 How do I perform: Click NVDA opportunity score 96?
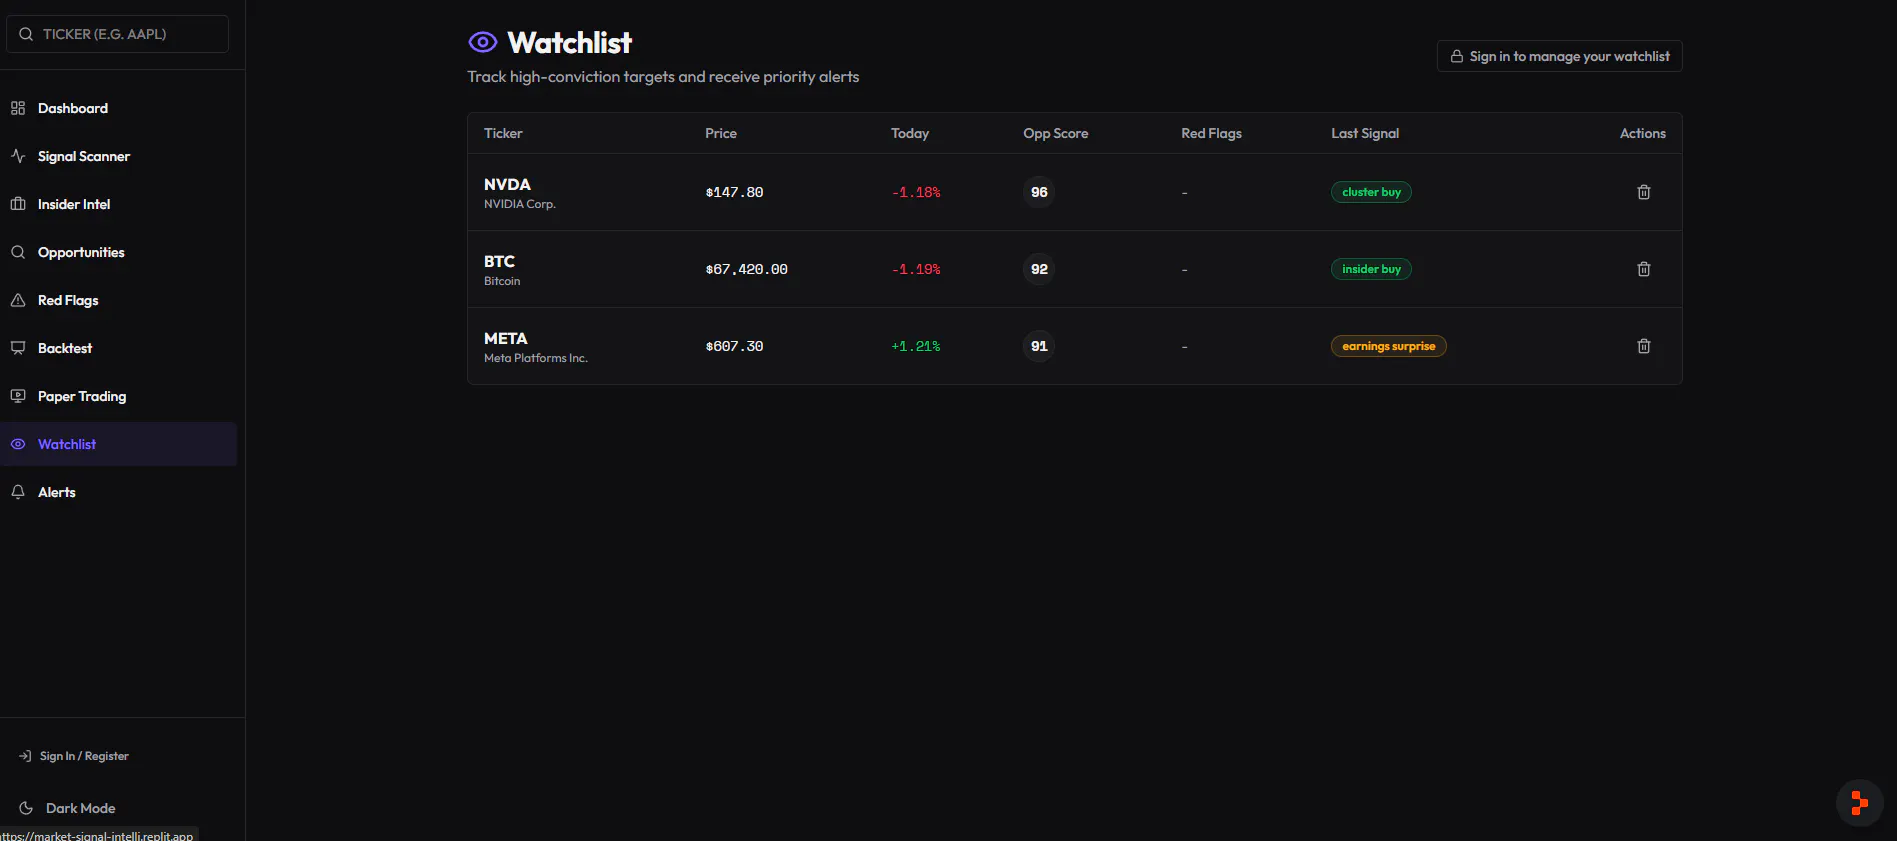pyautogui.click(x=1039, y=192)
